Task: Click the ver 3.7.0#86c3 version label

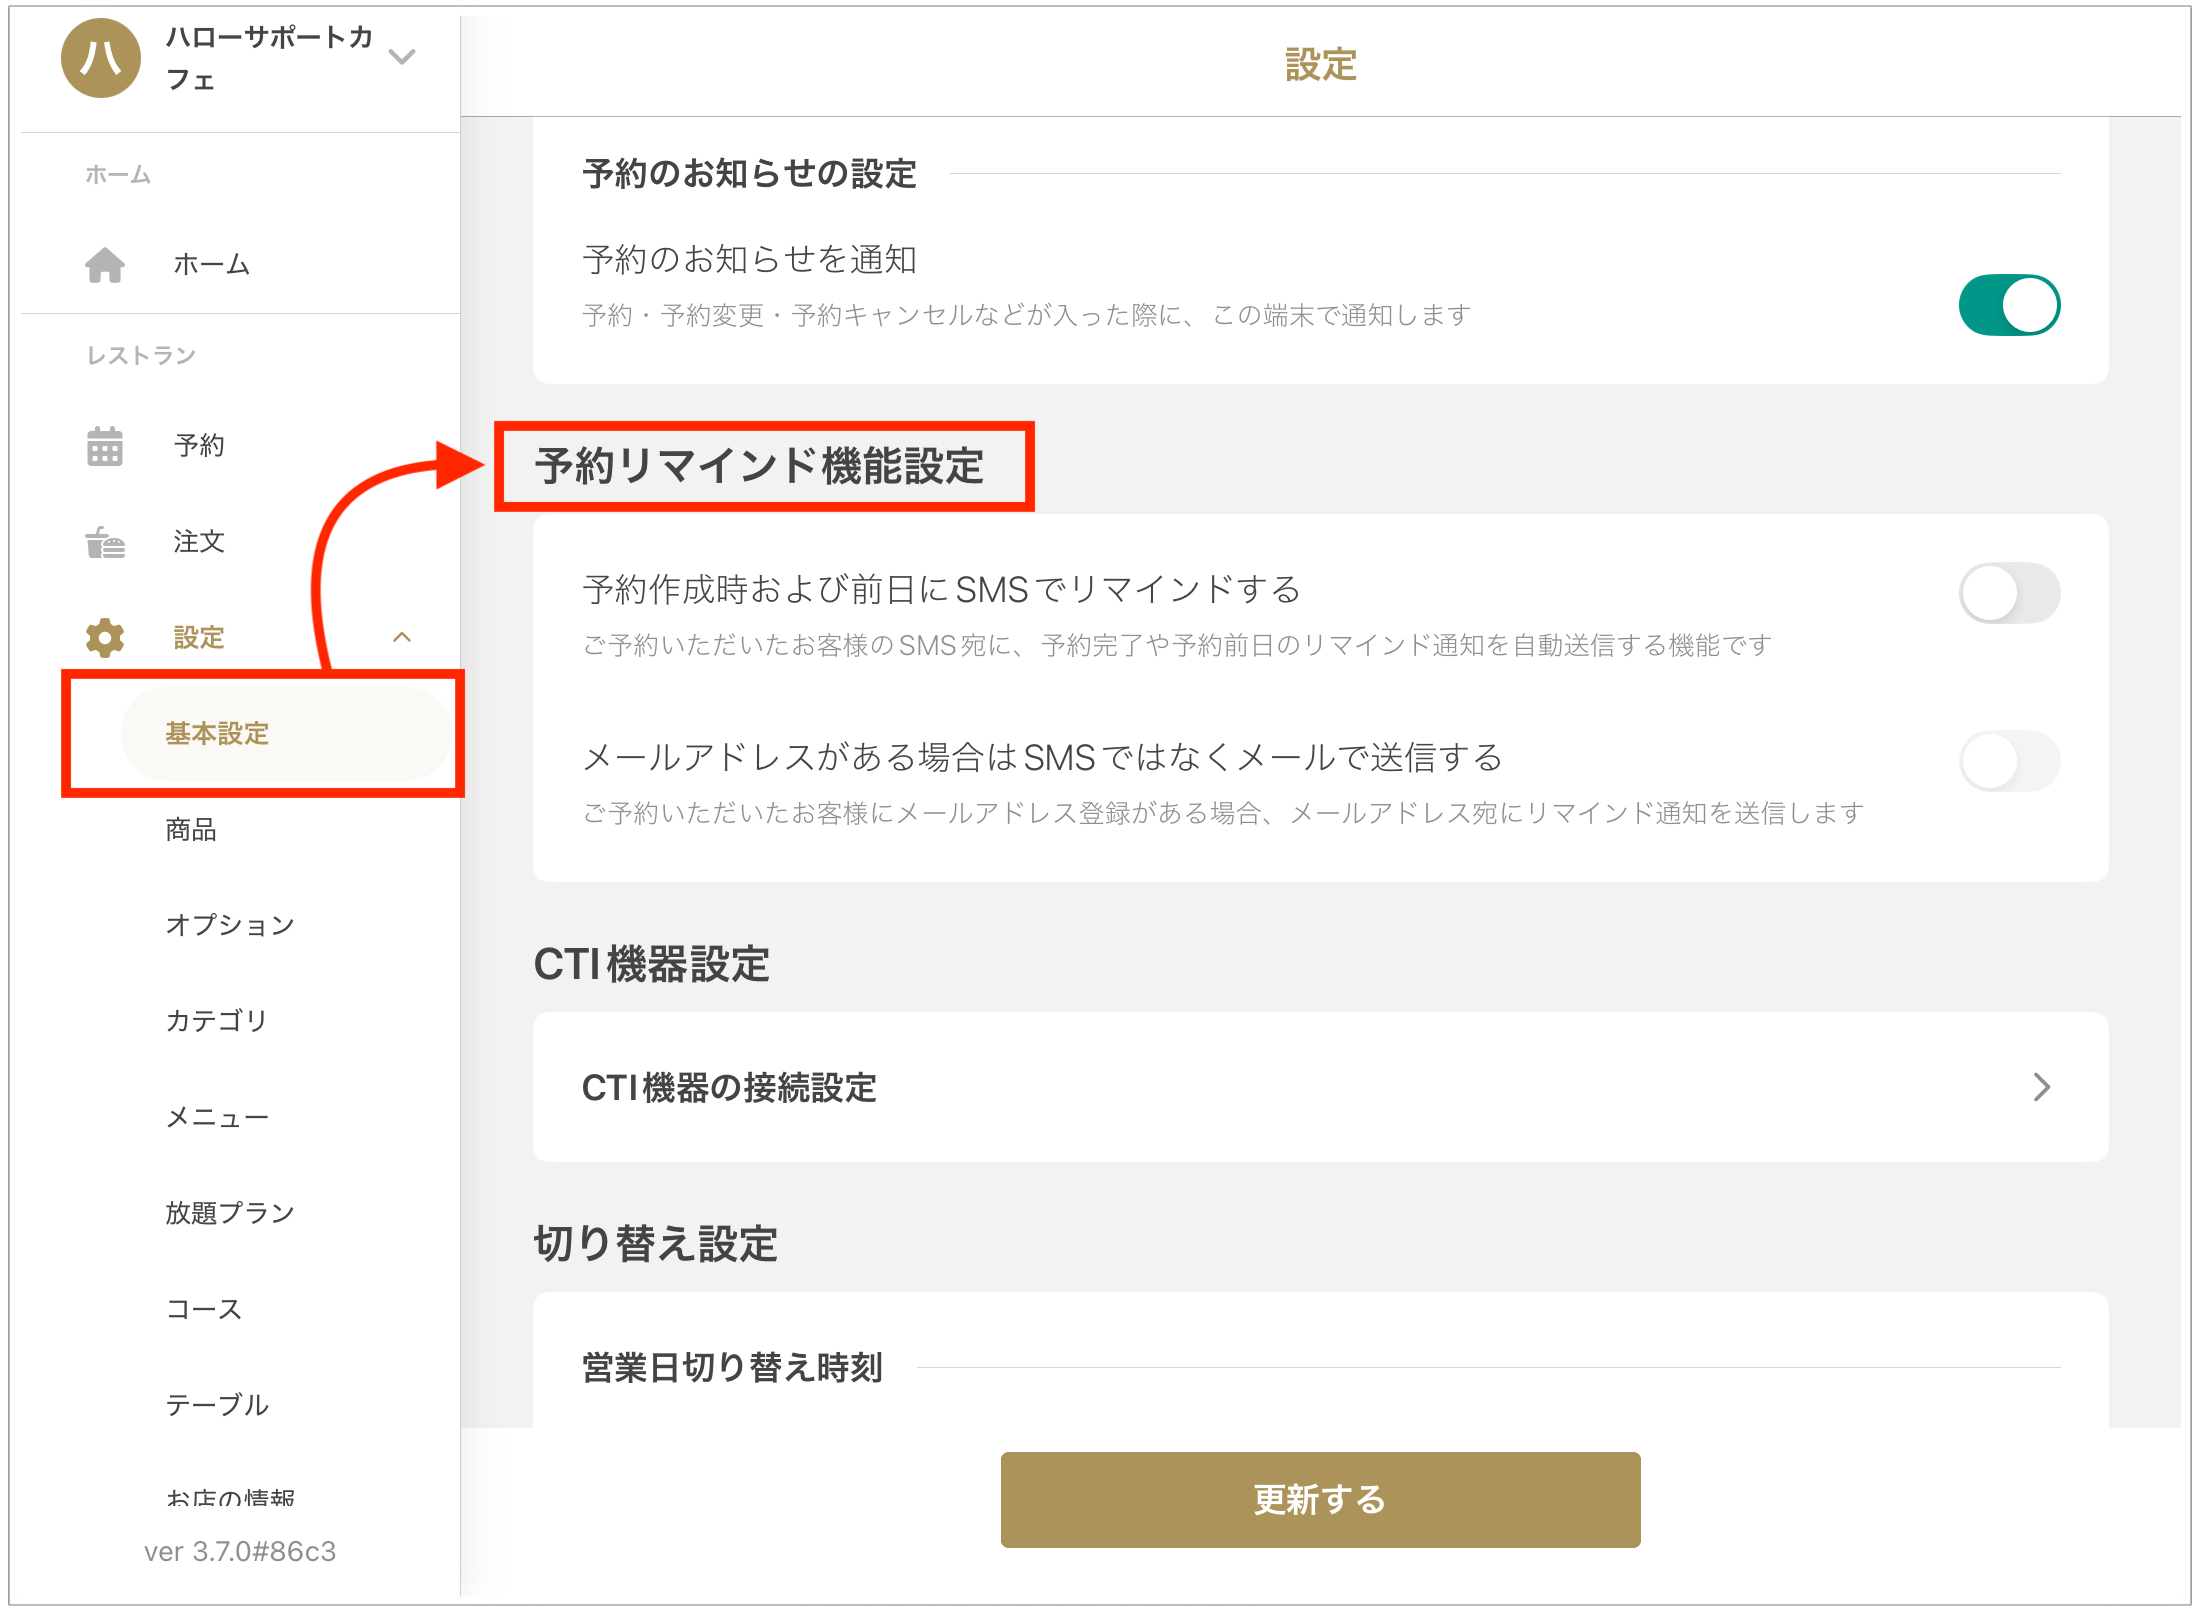Action: click(x=240, y=1551)
